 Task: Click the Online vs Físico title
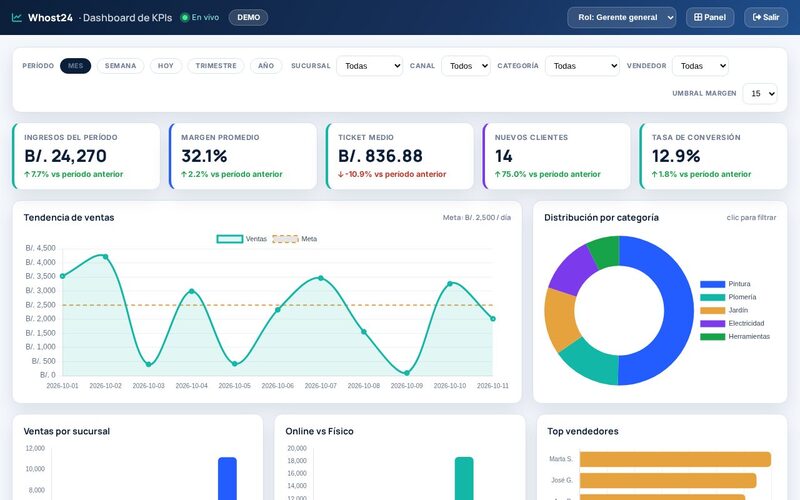[319, 431]
